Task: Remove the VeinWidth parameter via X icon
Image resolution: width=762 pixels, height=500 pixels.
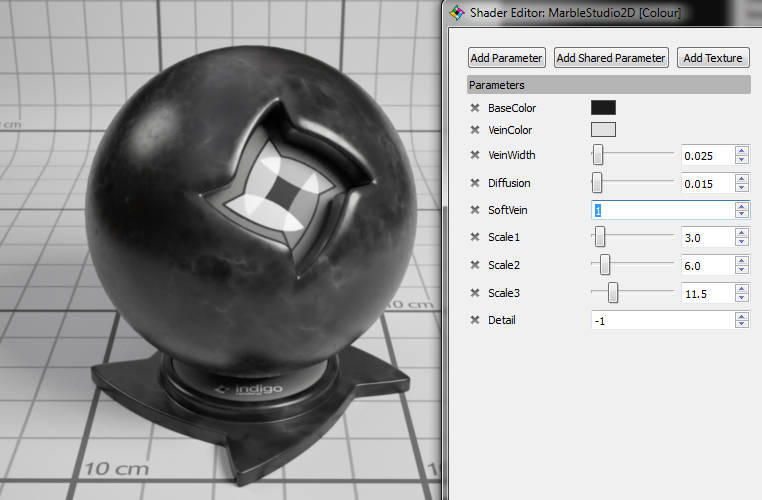Action: click(x=475, y=155)
